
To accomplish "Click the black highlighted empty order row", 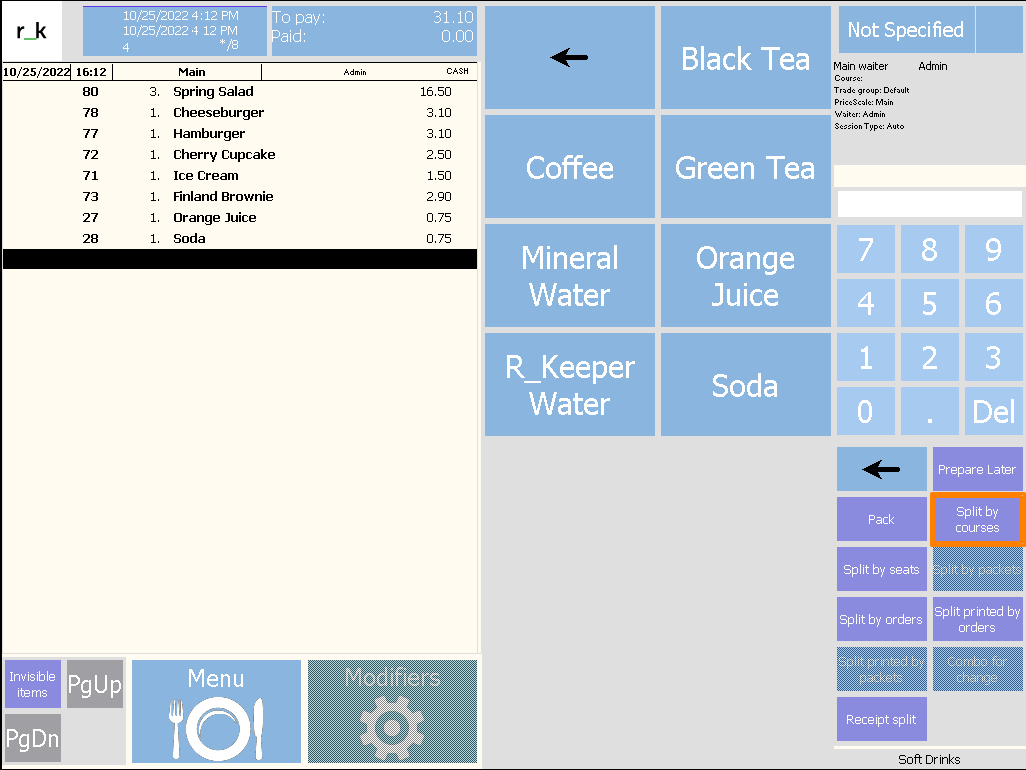I will pyautogui.click(x=239, y=259).
